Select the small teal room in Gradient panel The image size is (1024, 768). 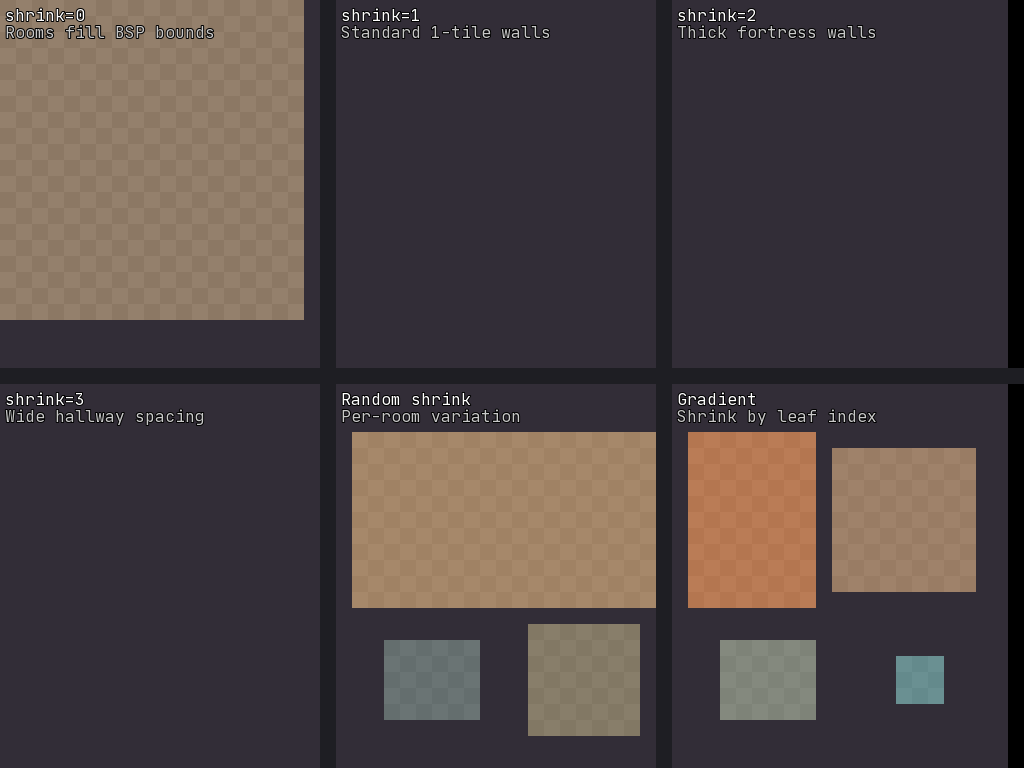pos(920,680)
